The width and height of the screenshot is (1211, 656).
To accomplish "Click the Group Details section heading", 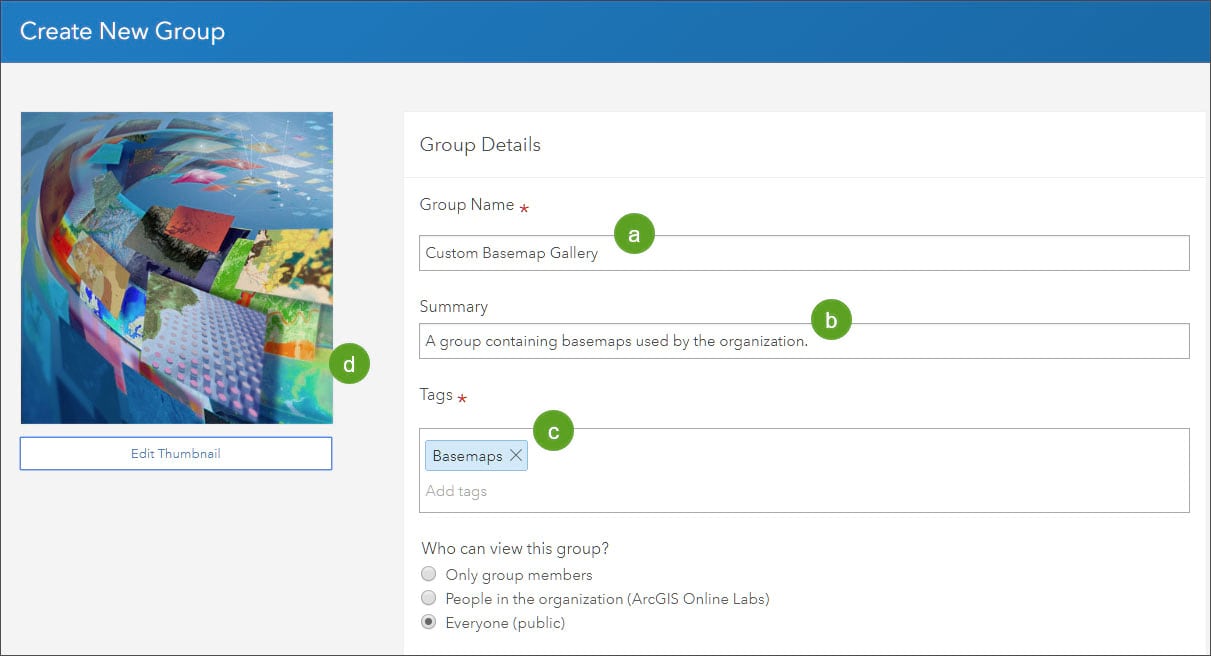I will pyautogui.click(x=480, y=144).
